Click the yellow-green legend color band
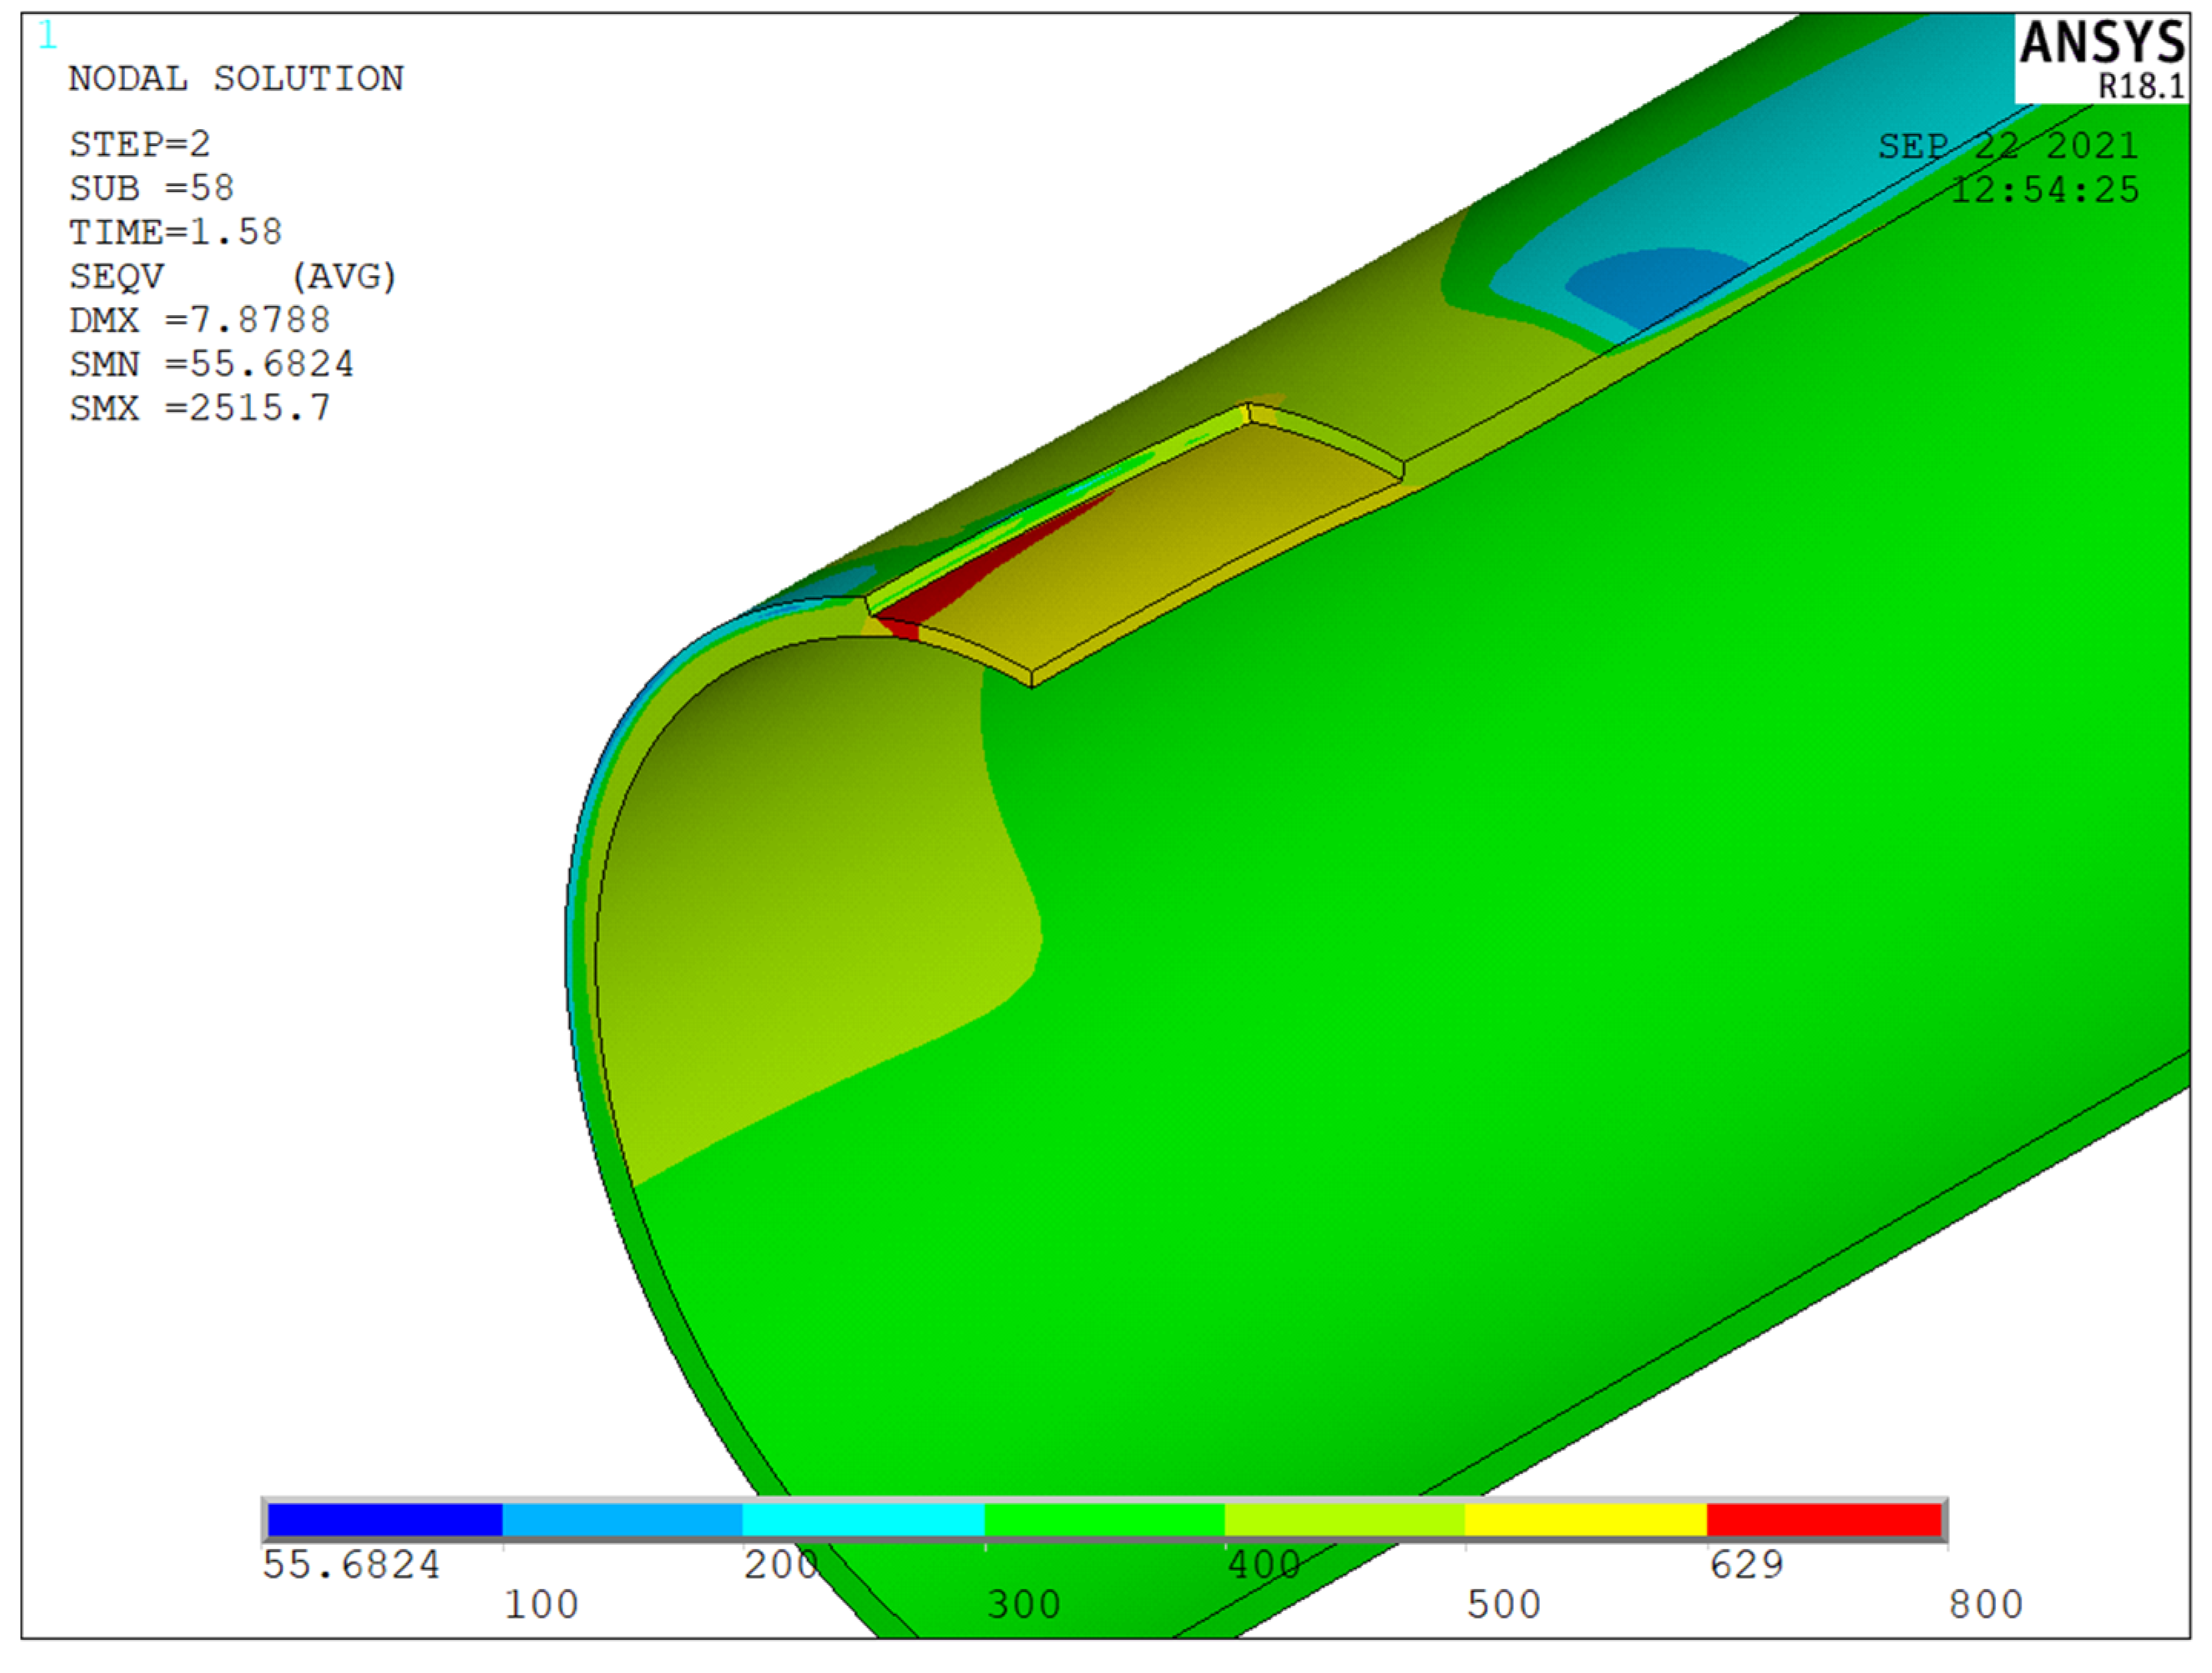Viewport: 2212px width, 1673px height. tap(1345, 1520)
